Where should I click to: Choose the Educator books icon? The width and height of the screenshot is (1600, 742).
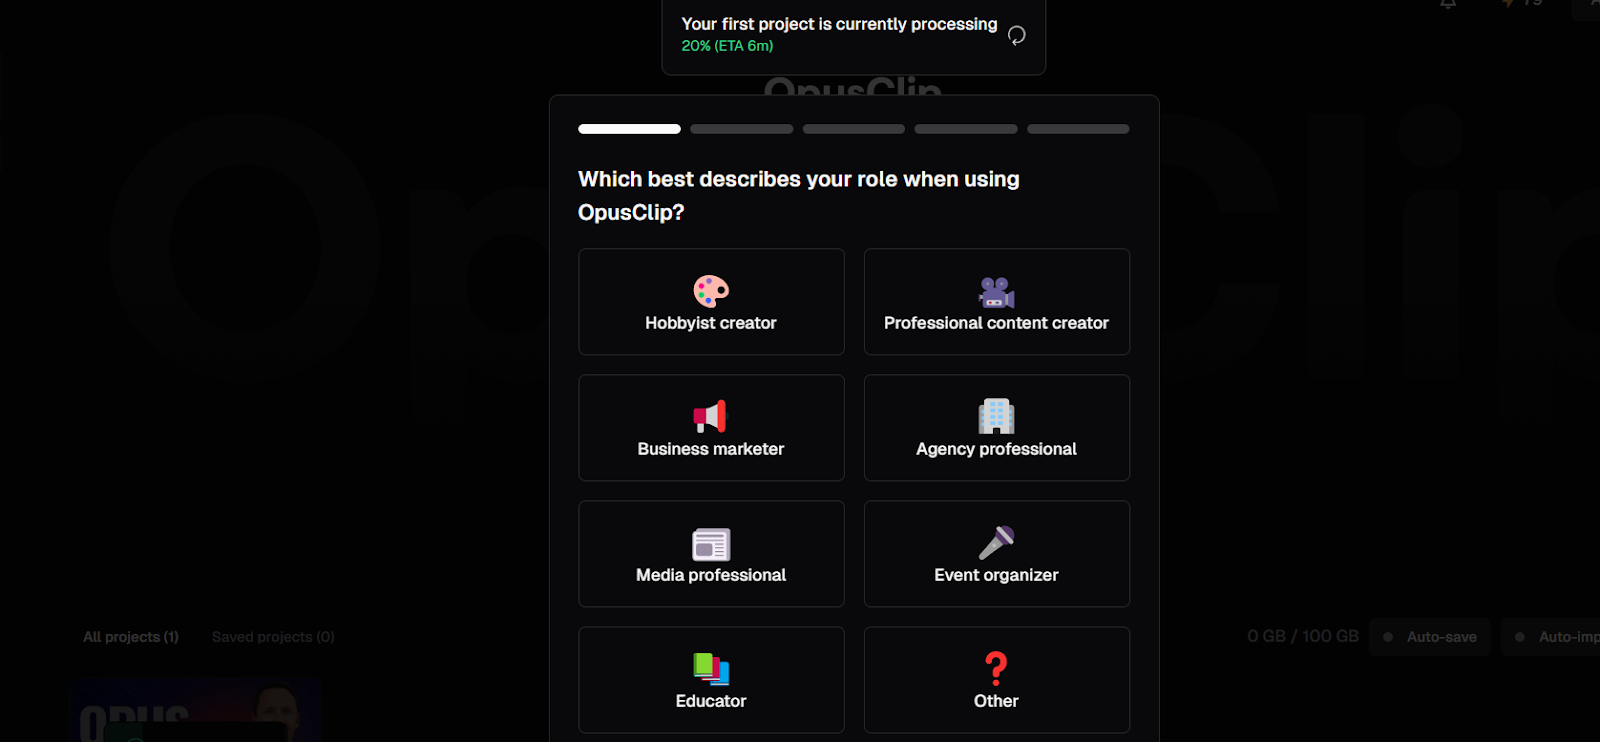pos(711,668)
